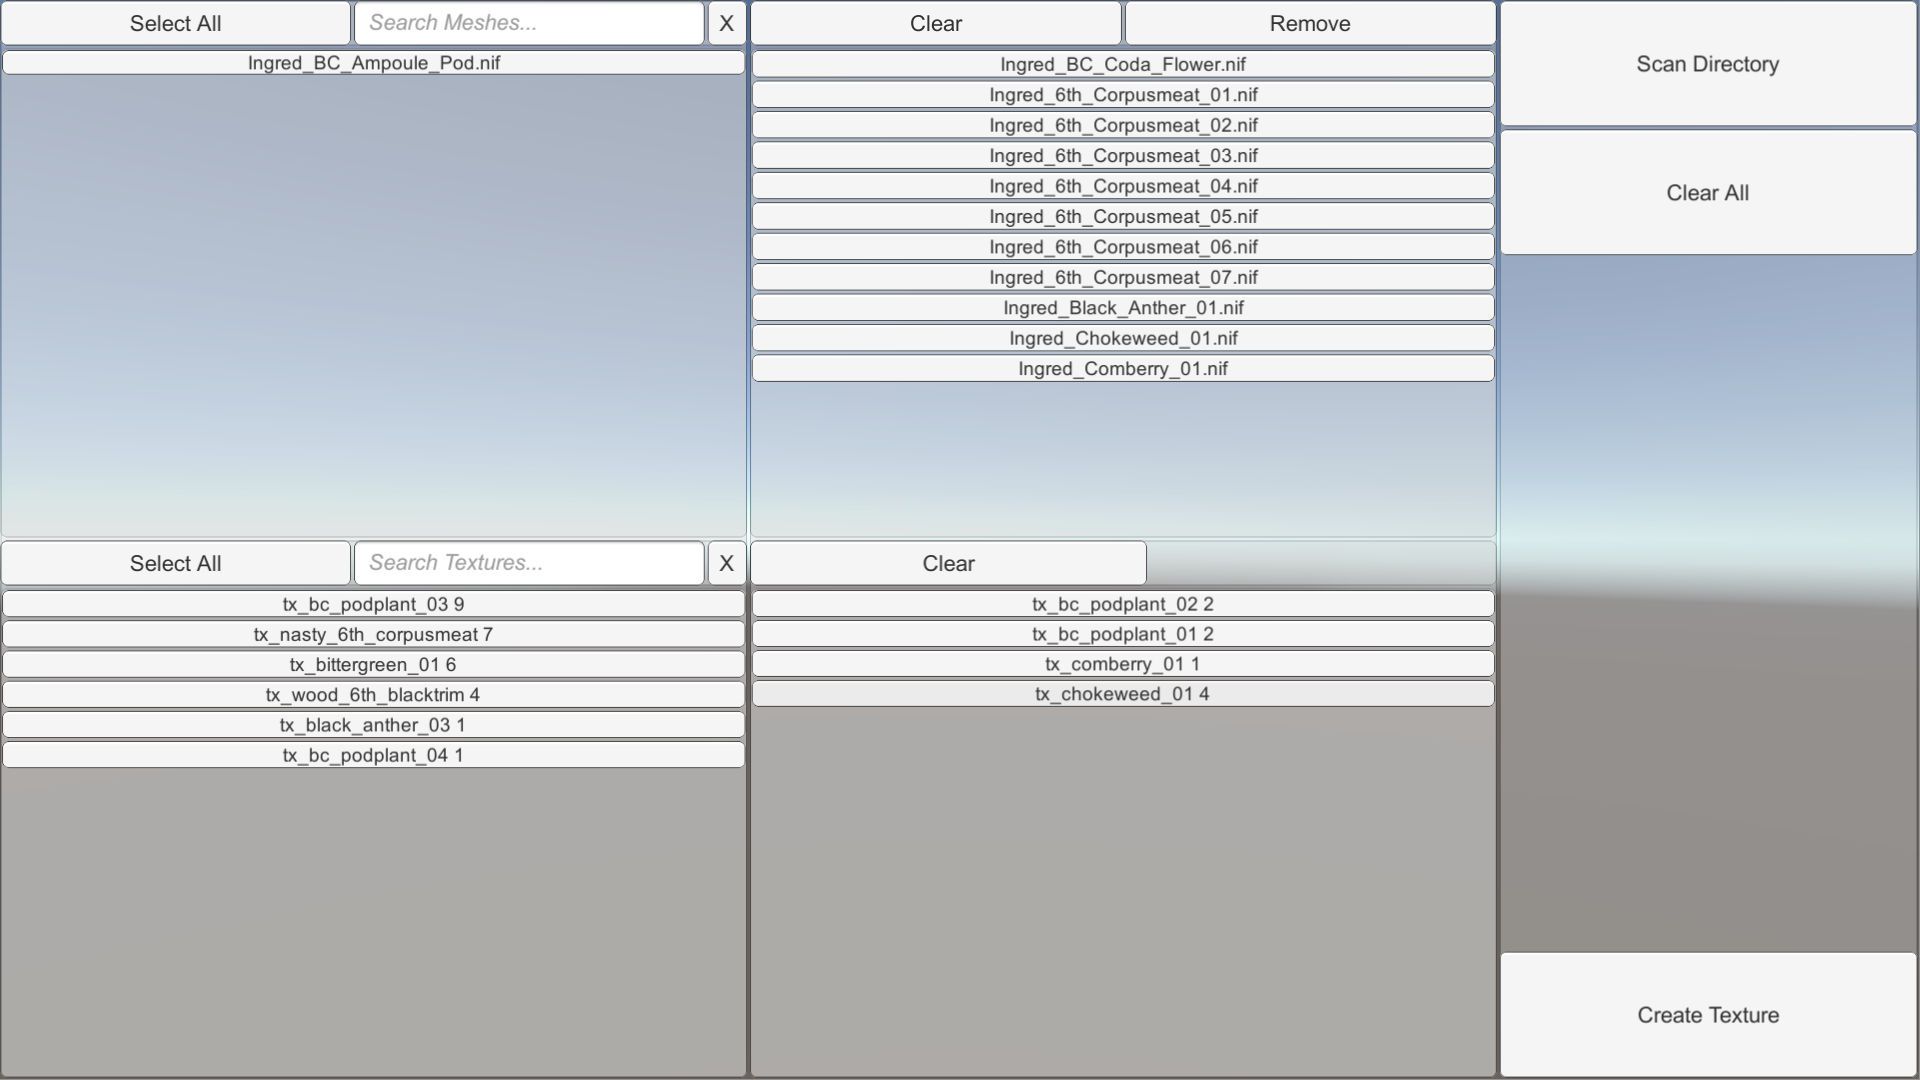Screen dimensions: 1920x1080
Task: Click Create Texture
Action: (1708, 1015)
